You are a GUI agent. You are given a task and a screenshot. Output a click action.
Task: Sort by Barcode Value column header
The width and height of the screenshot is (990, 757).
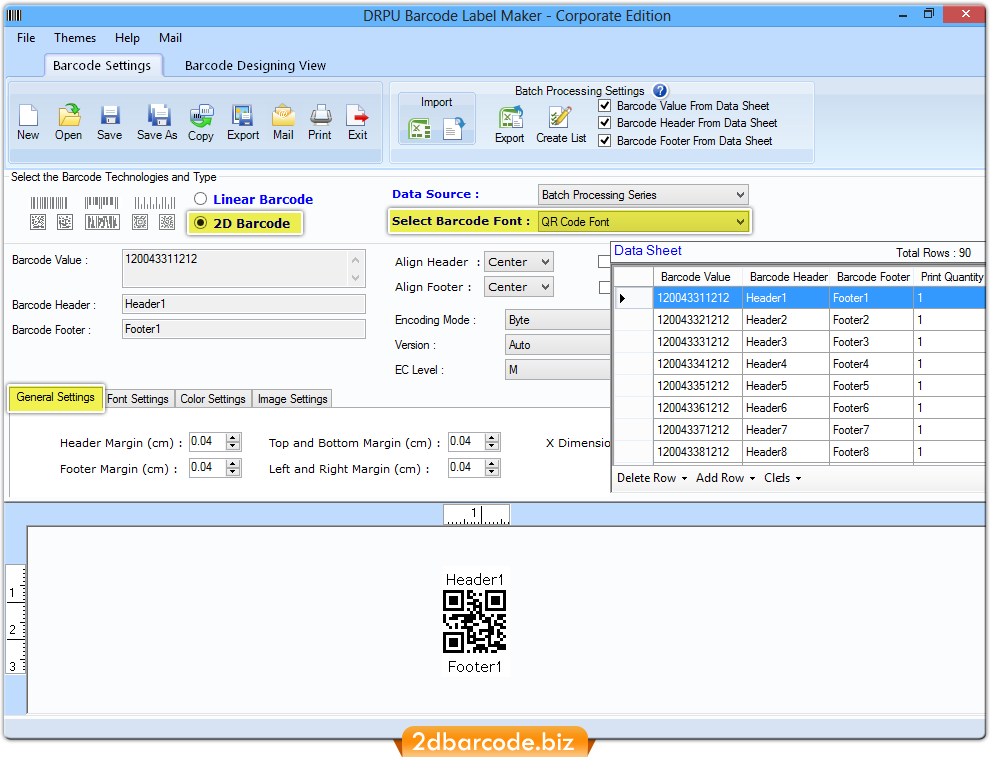point(696,277)
